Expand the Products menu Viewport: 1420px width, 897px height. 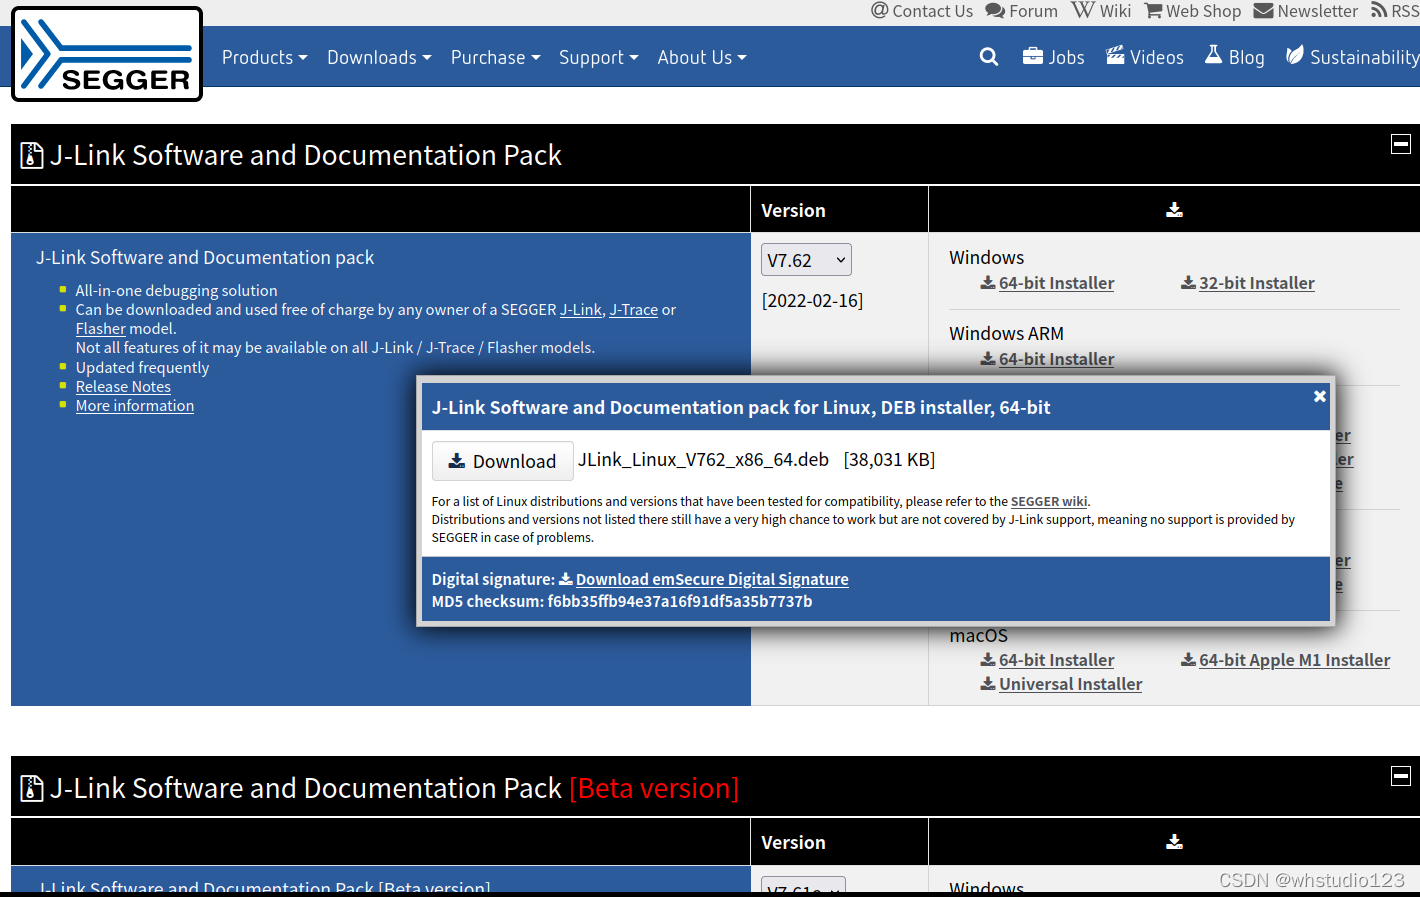pos(264,57)
